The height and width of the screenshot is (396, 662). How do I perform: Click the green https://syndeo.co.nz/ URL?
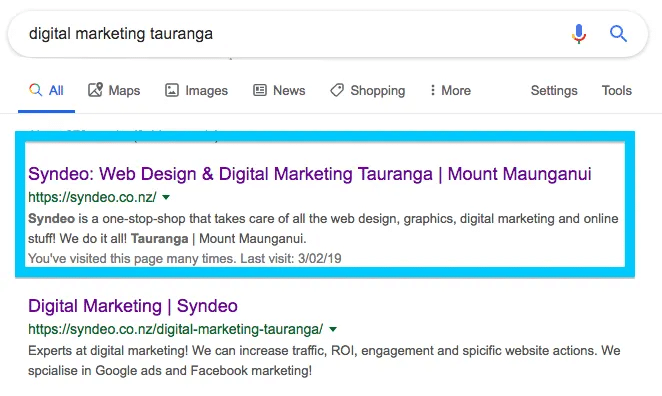92,197
